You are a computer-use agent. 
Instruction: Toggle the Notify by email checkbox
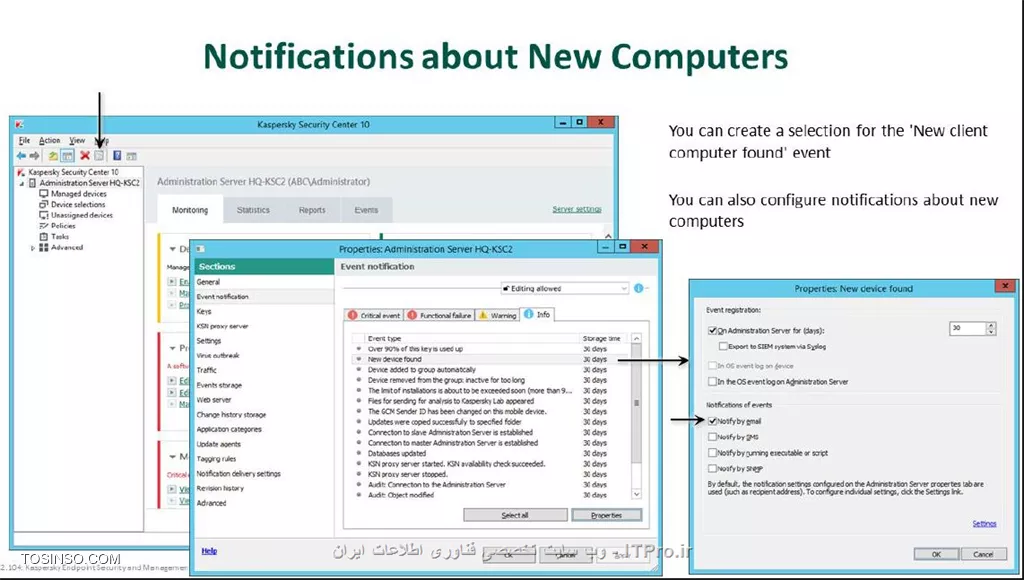click(712, 421)
